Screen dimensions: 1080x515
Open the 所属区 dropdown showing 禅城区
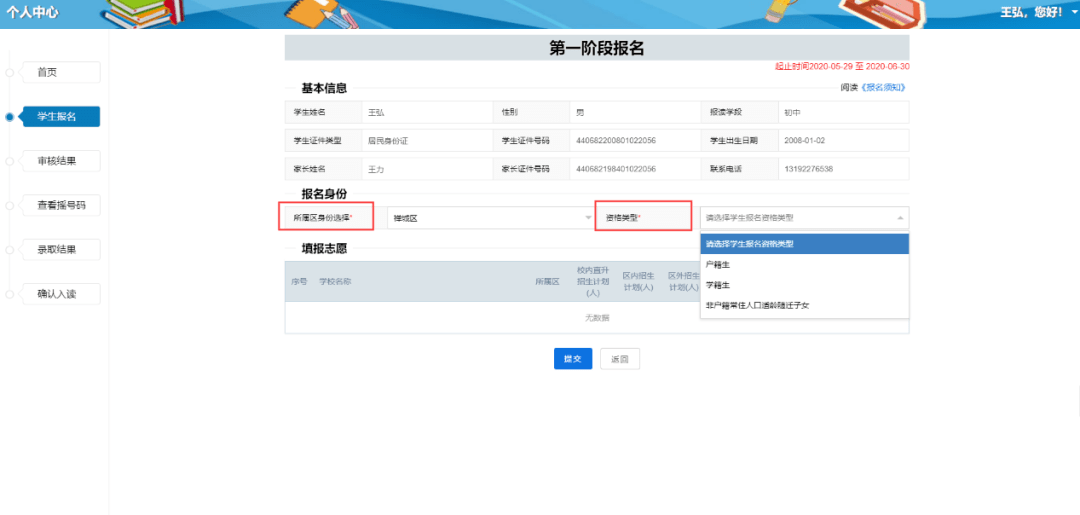[x=492, y=218]
